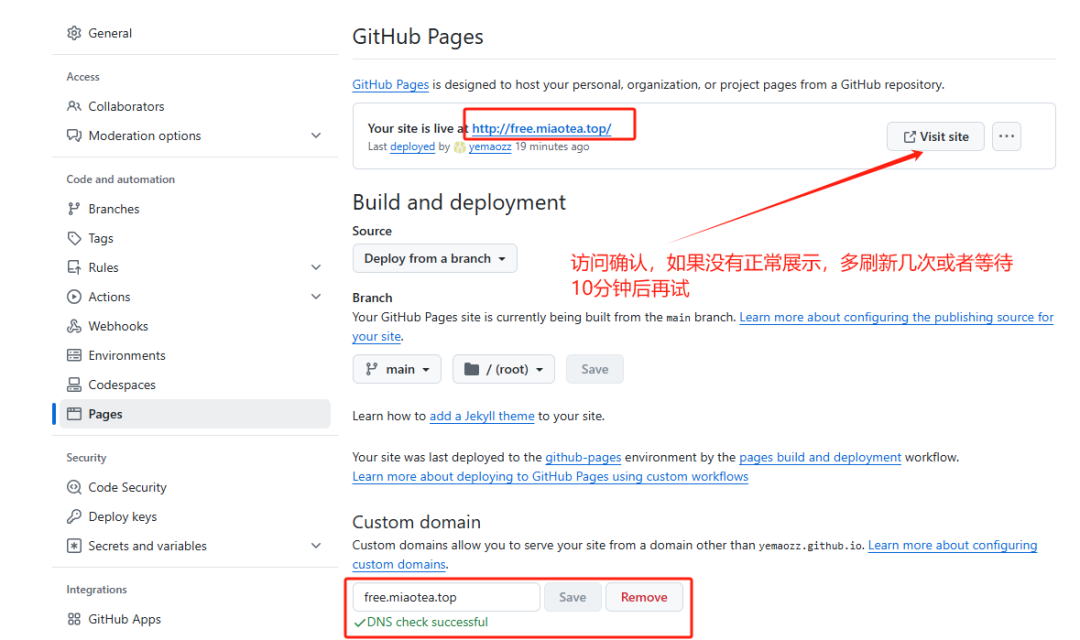Select Tags in the sidebar
This screenshot has width=1080, height=640.
click(101, 238)
